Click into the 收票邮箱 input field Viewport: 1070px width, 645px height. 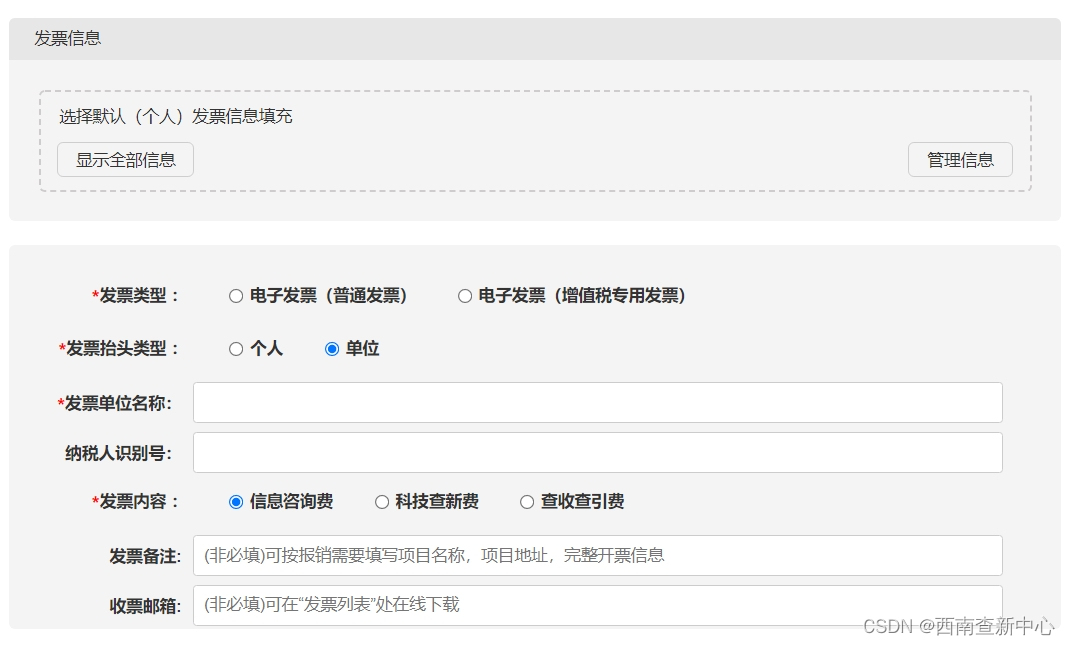pyautogui.click(x=598, y=605)
